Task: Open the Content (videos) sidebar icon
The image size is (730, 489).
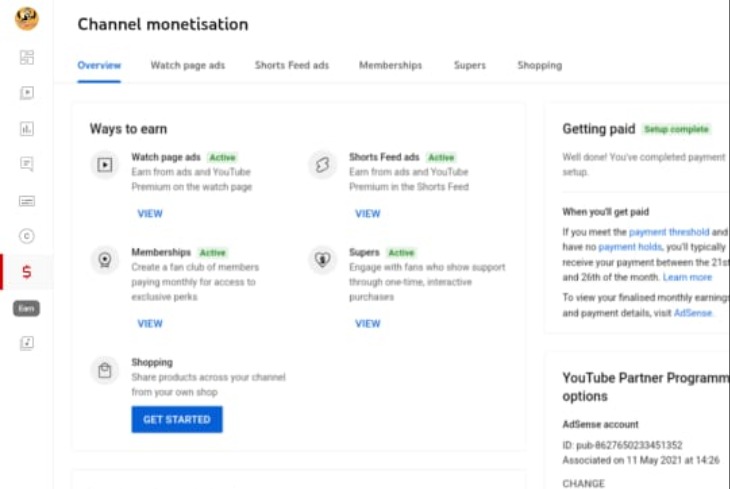Action: click(x=27, y=93)
